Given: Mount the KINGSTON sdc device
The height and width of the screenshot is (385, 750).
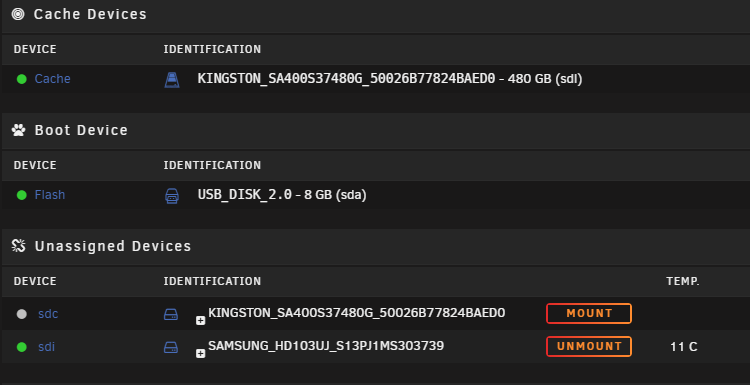Looking at the screenshot, I should pos(589,313).
